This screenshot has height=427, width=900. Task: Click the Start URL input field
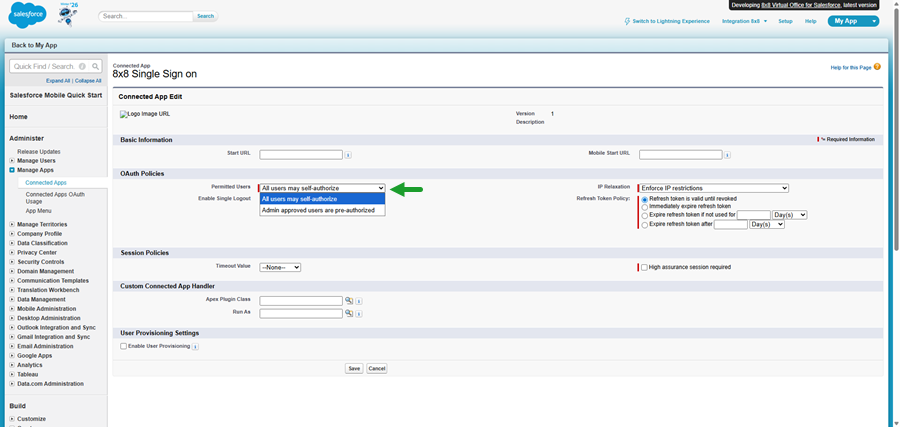coord(300,155)
